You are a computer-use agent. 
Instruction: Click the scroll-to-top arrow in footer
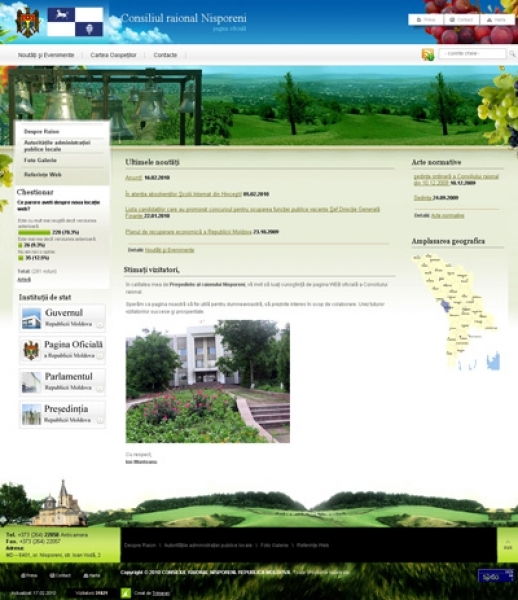[507, 545]
